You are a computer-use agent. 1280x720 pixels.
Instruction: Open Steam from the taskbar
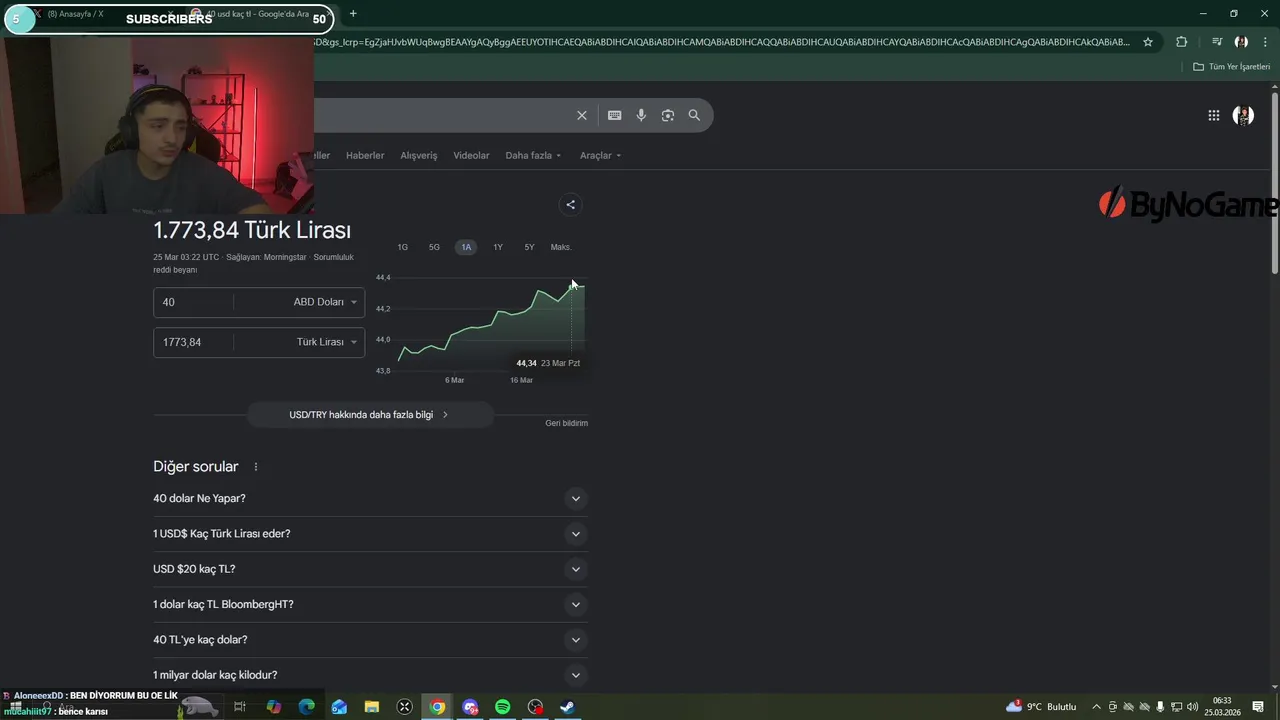(x=567, y=707)
